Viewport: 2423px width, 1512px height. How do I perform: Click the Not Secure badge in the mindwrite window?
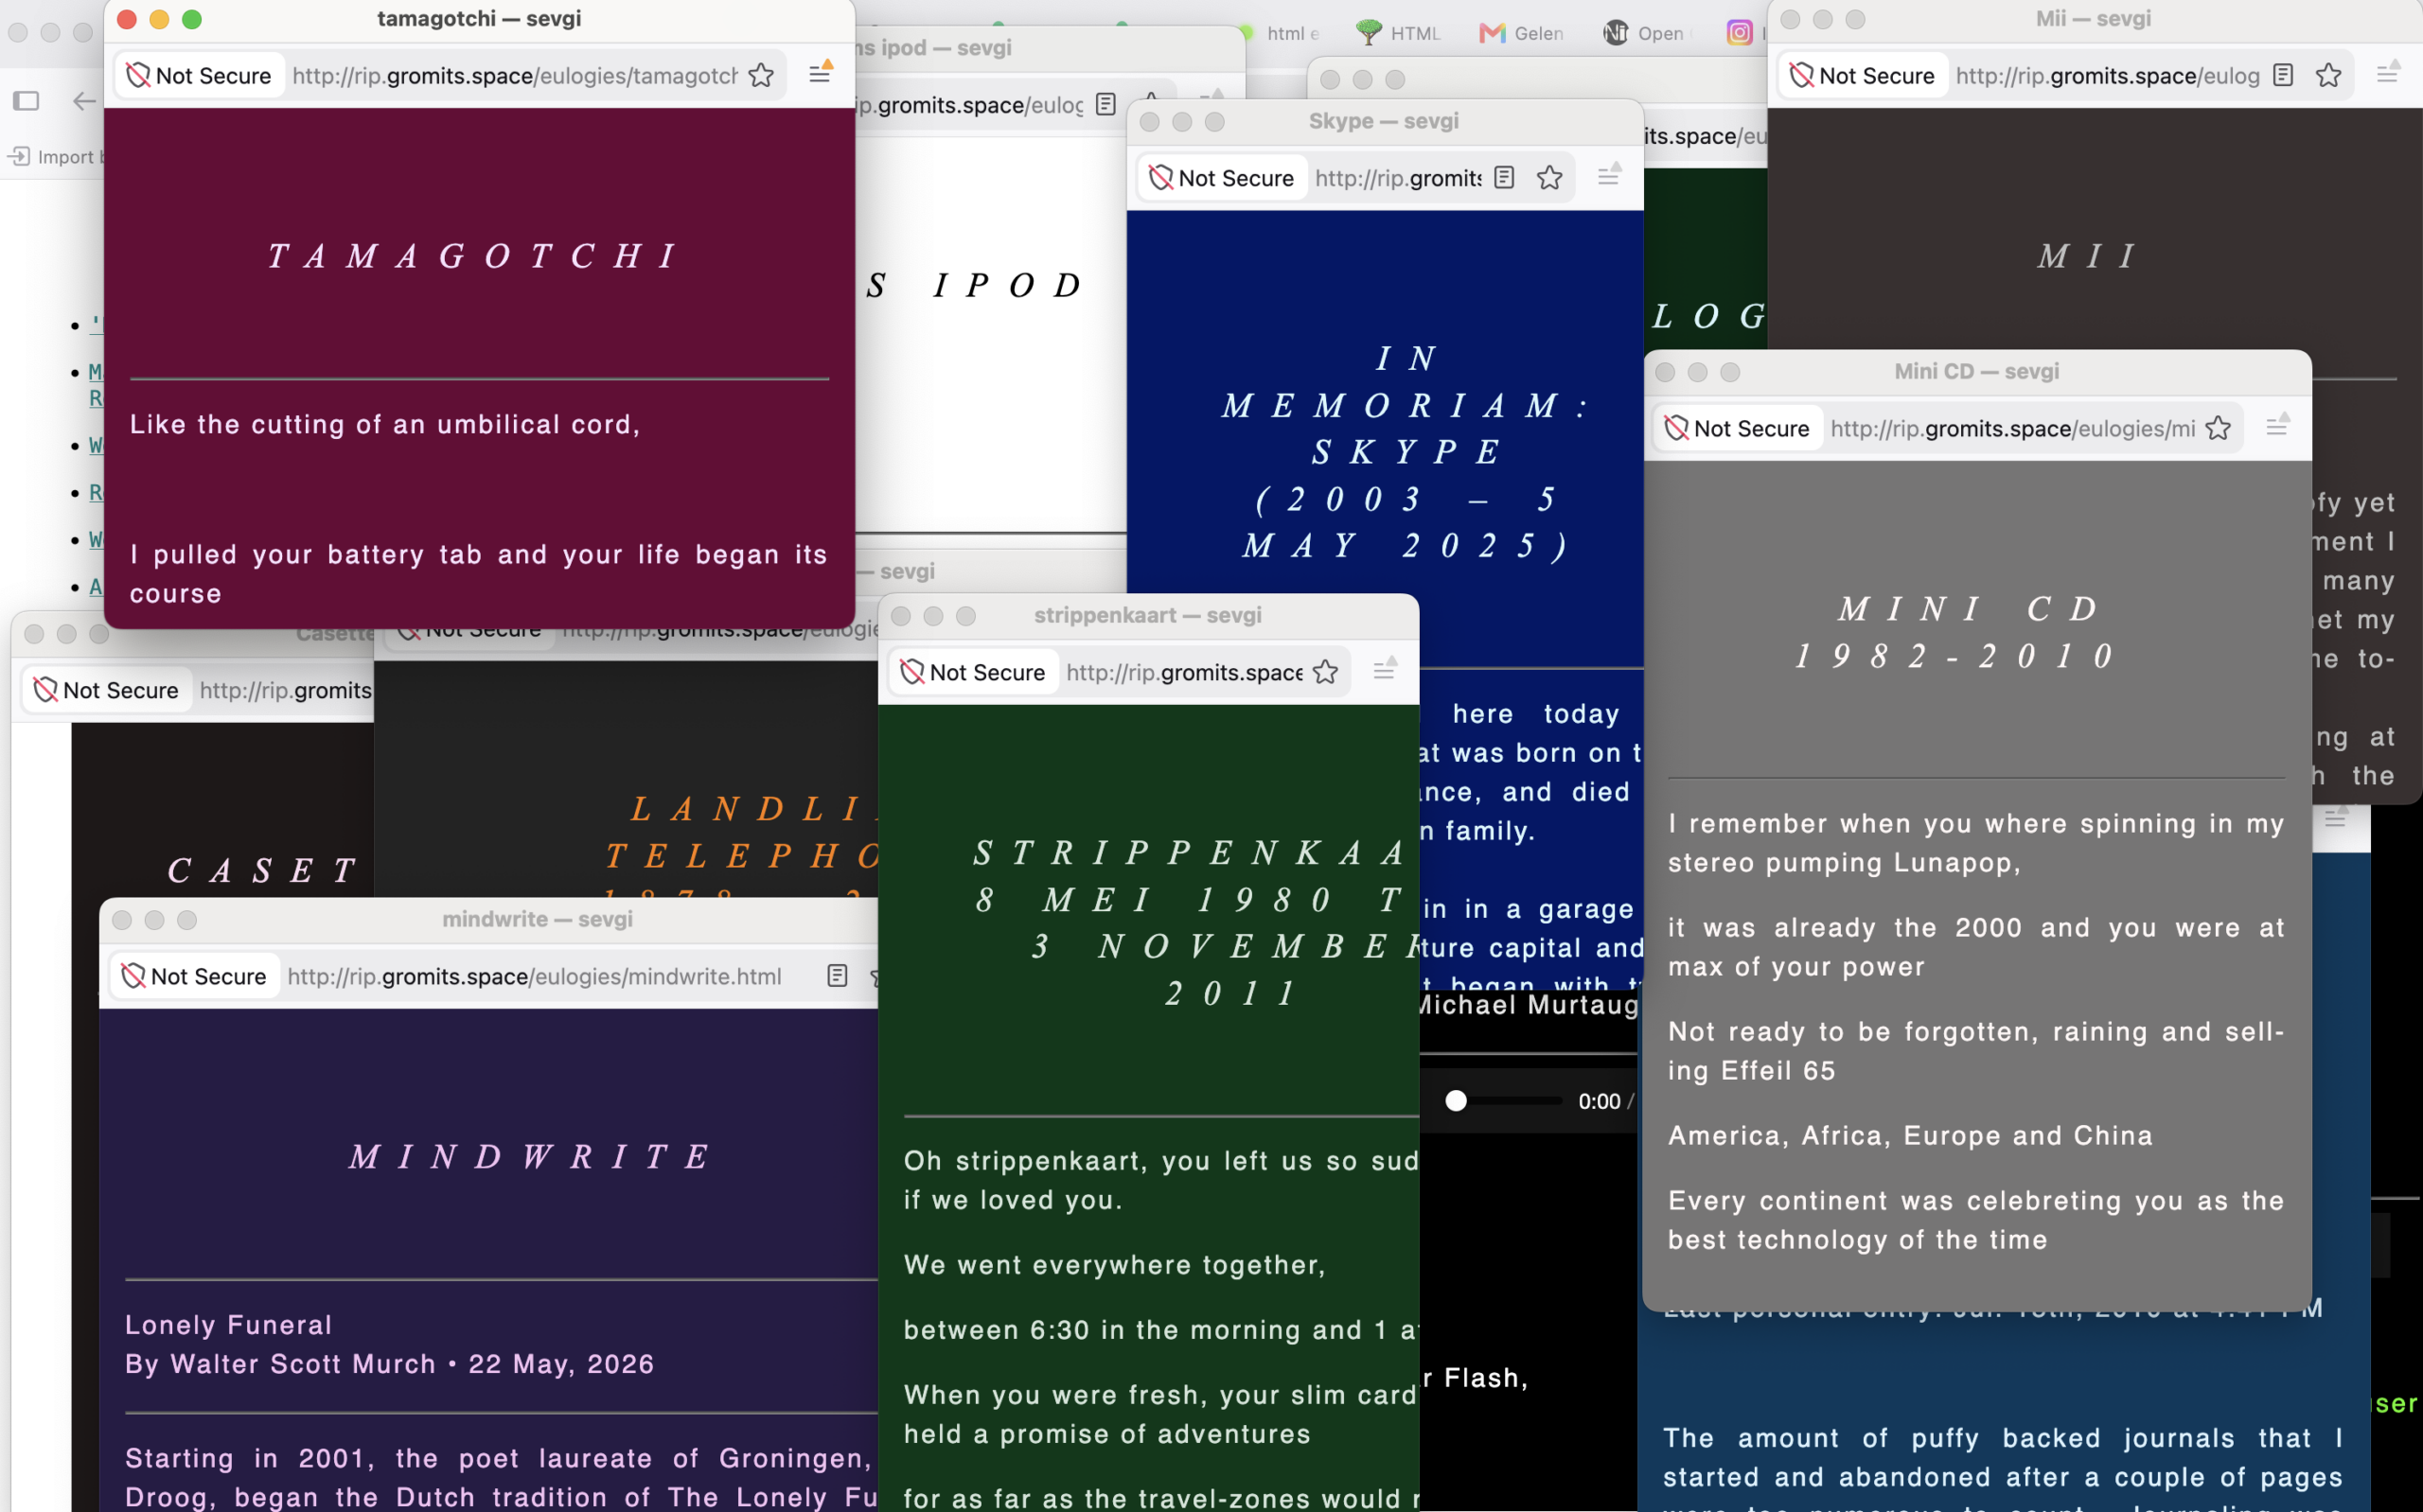tap(194, 976)
